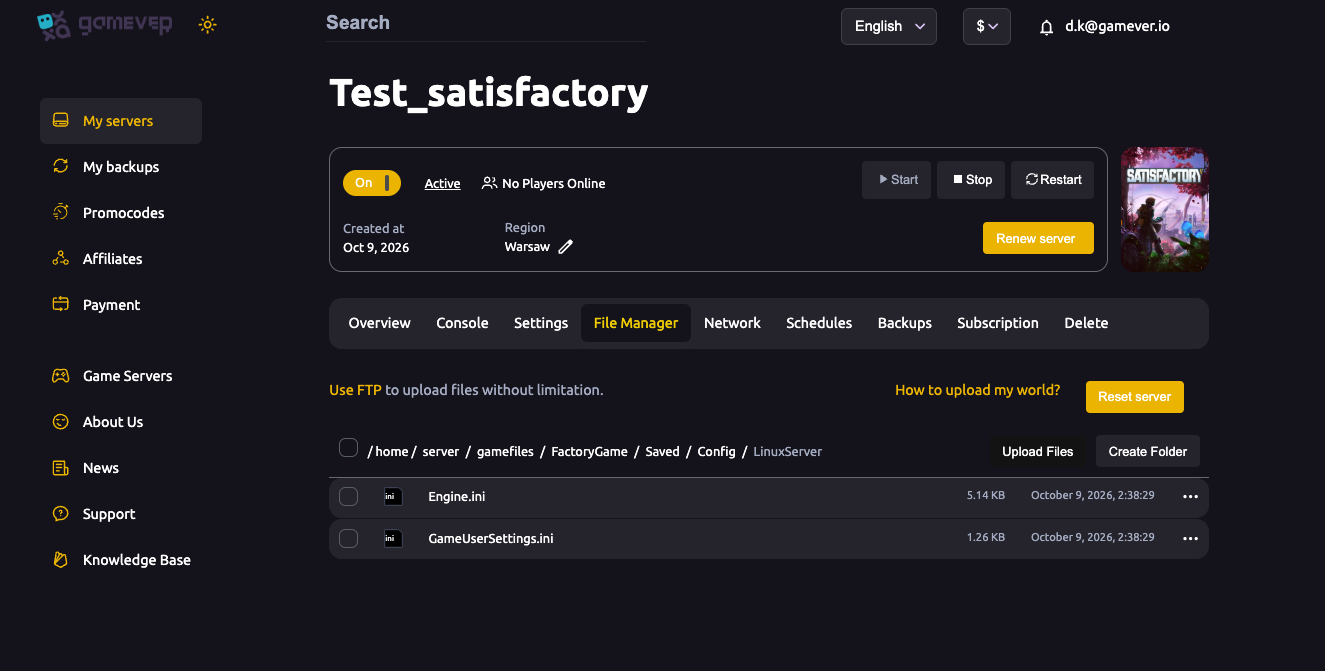Image resolution: width=1325 pixels, height=671 pixels.
Task: Click the Payment sidebar icon
Action: coord(61,305)
